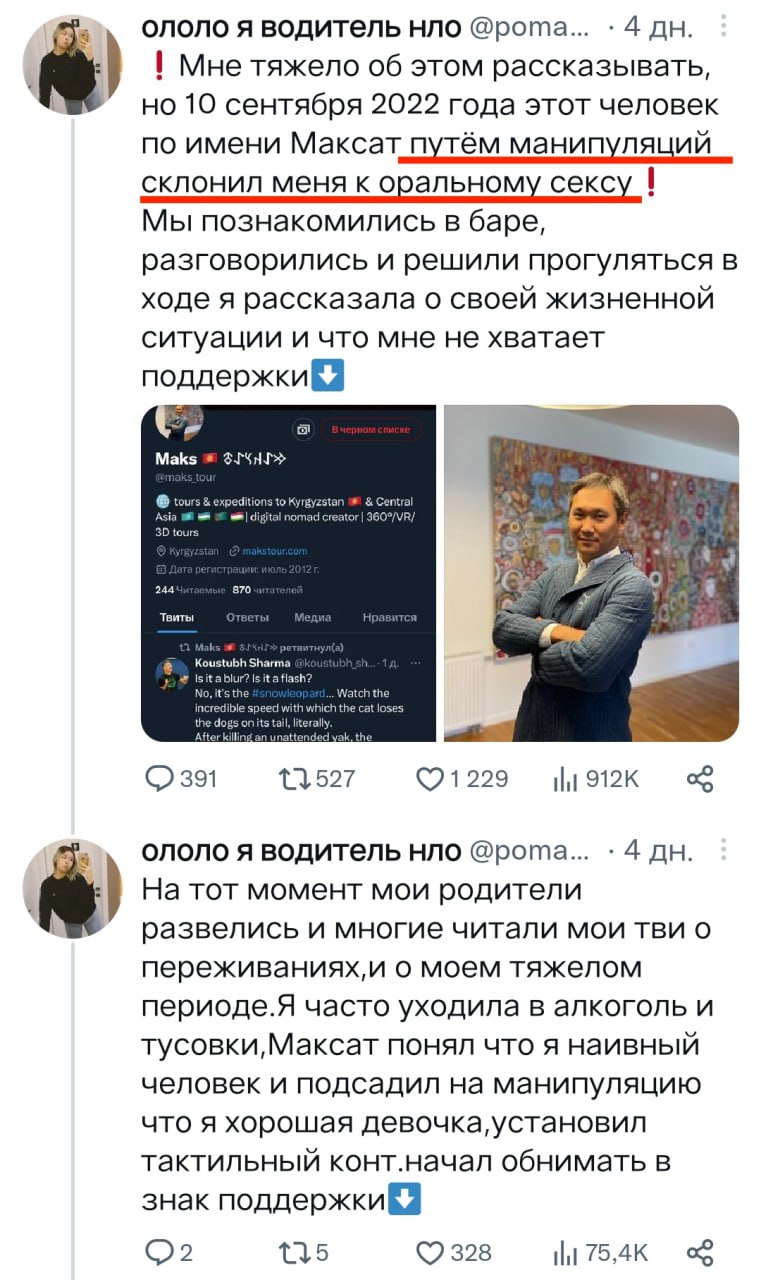Open the three-dot menu on the second tweet
The height and width of the screenshot is (1280, 761).
726,851
